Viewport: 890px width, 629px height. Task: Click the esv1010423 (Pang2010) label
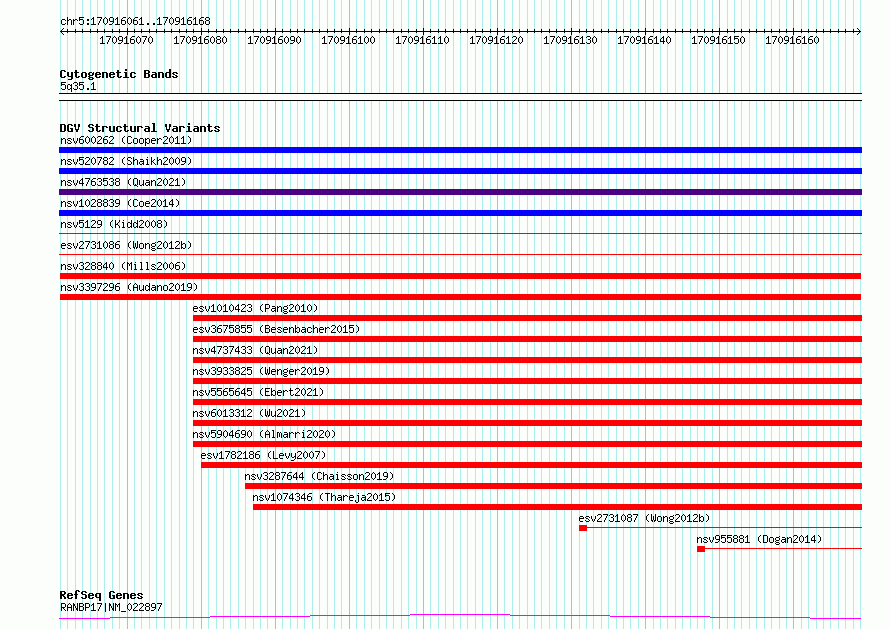point(255,308)
